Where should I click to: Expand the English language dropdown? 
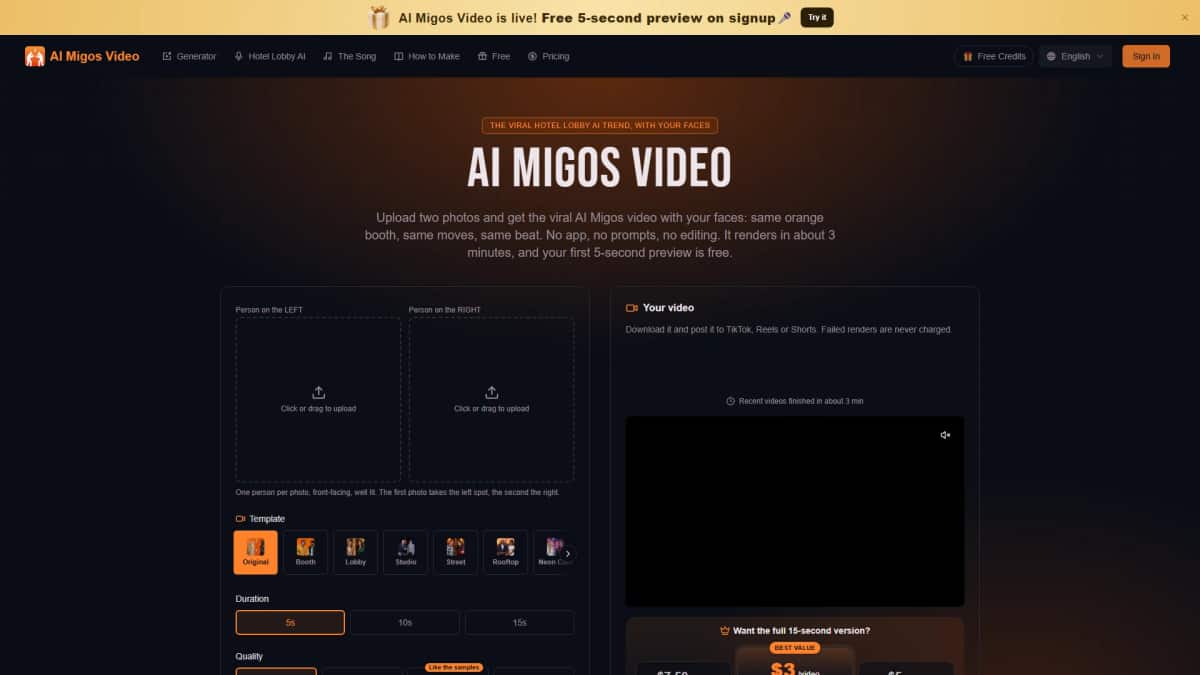point(1076,56)
